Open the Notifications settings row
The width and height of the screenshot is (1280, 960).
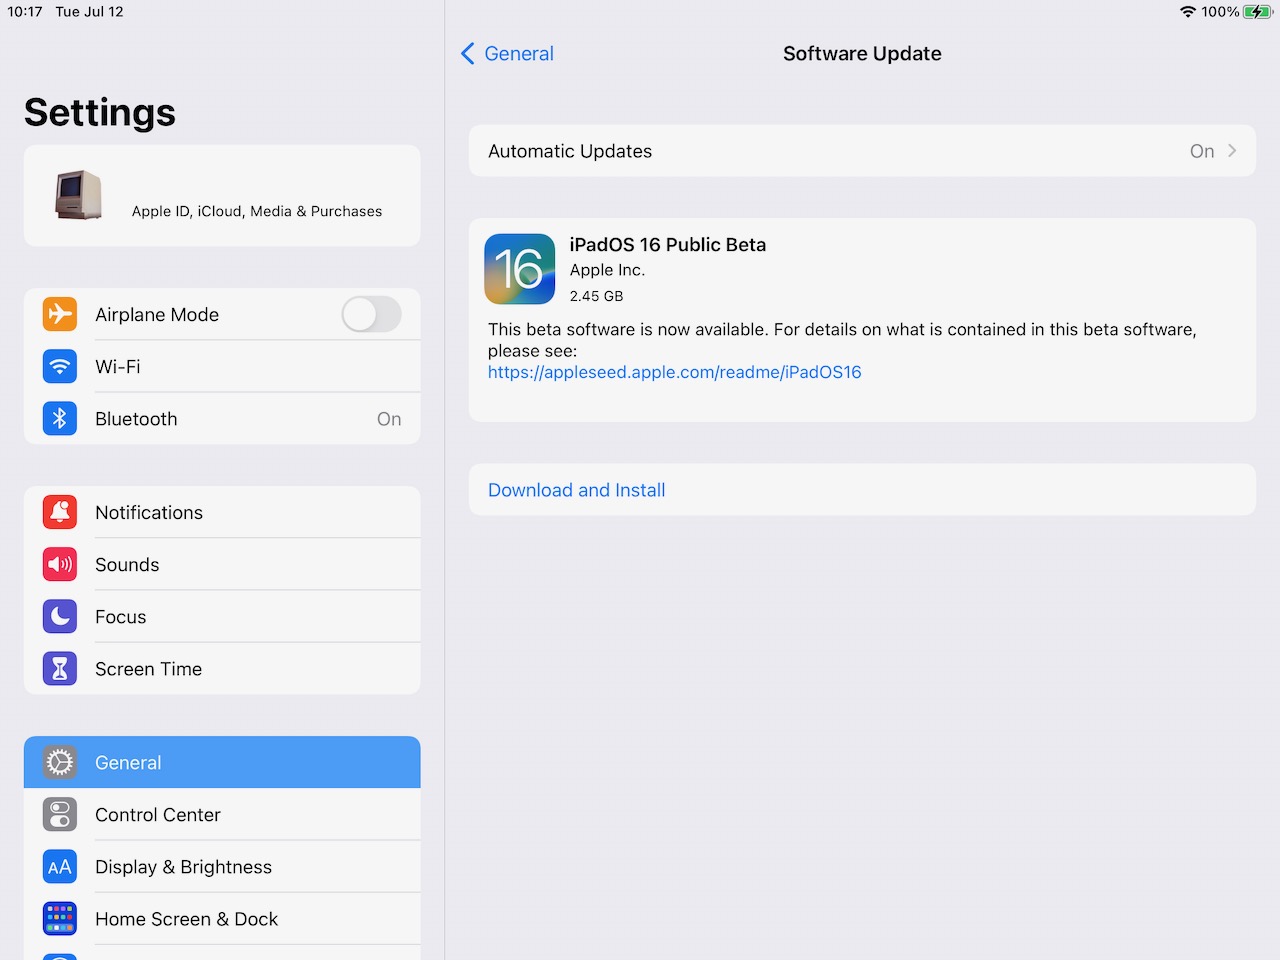(222, 512)
